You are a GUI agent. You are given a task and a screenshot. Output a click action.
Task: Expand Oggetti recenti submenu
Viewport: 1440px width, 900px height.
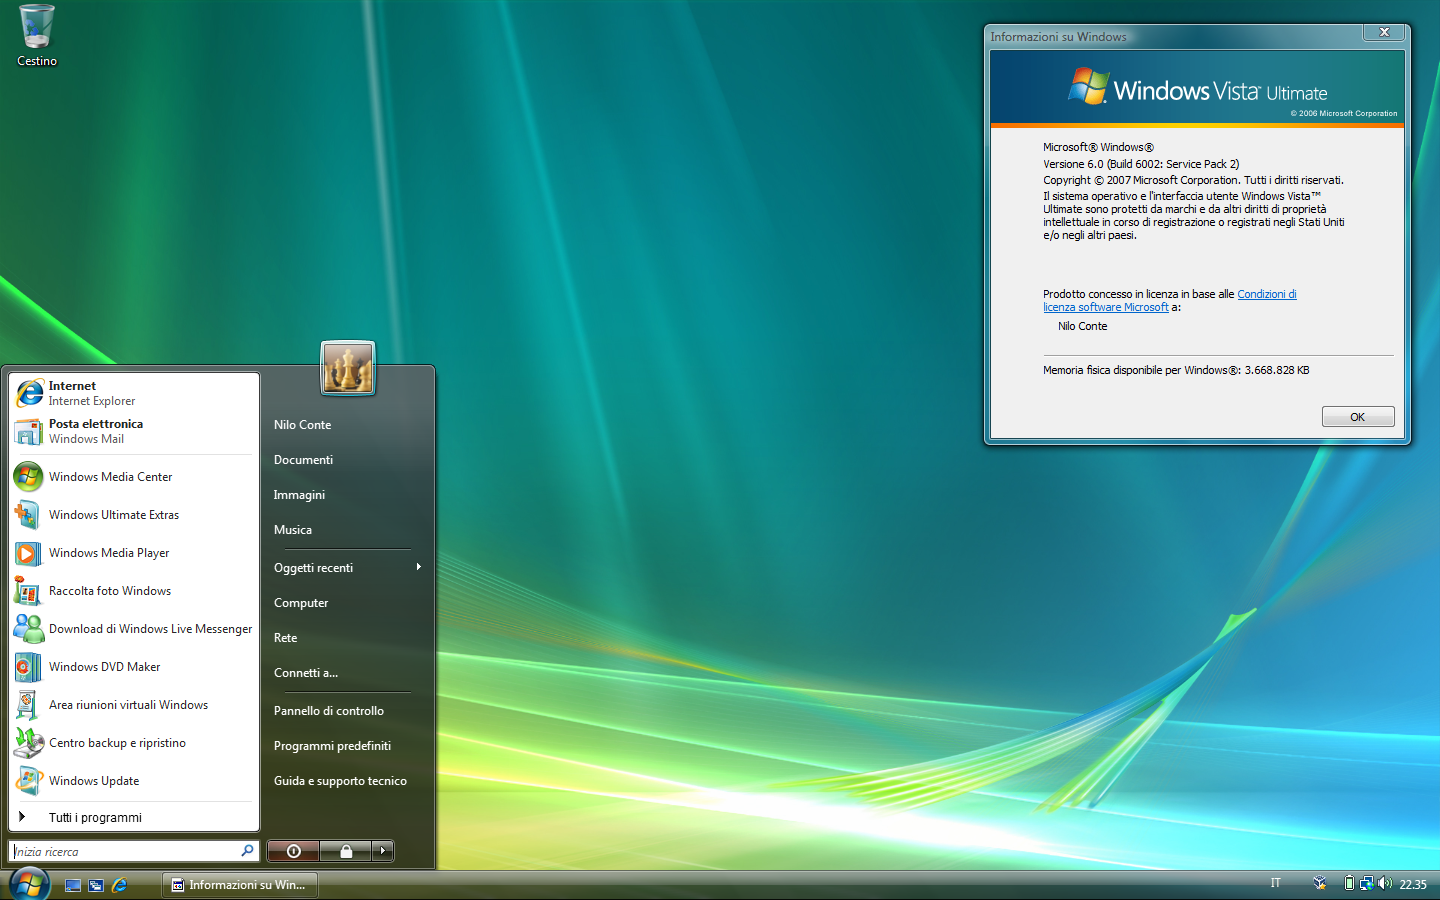coord(347,568)
